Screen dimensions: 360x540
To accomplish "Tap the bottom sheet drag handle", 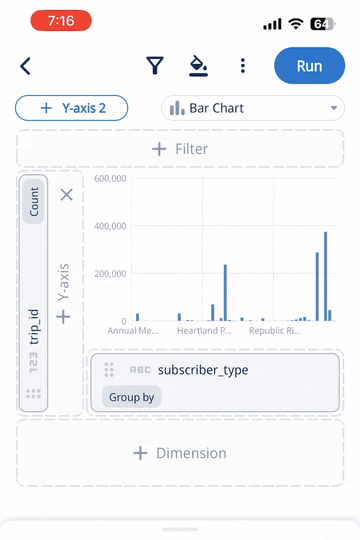I will click(x=180, y=529).
